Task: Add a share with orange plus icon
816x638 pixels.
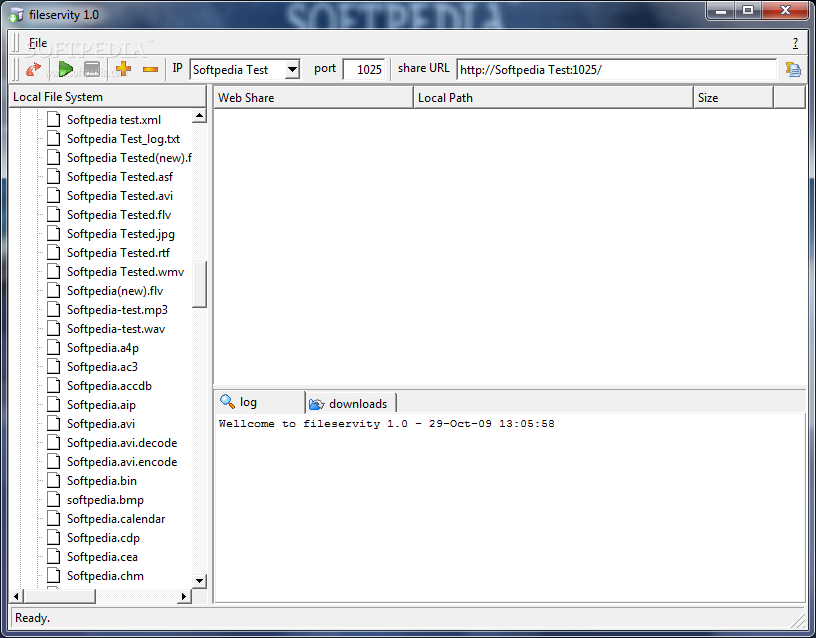Action: point(123,69)
